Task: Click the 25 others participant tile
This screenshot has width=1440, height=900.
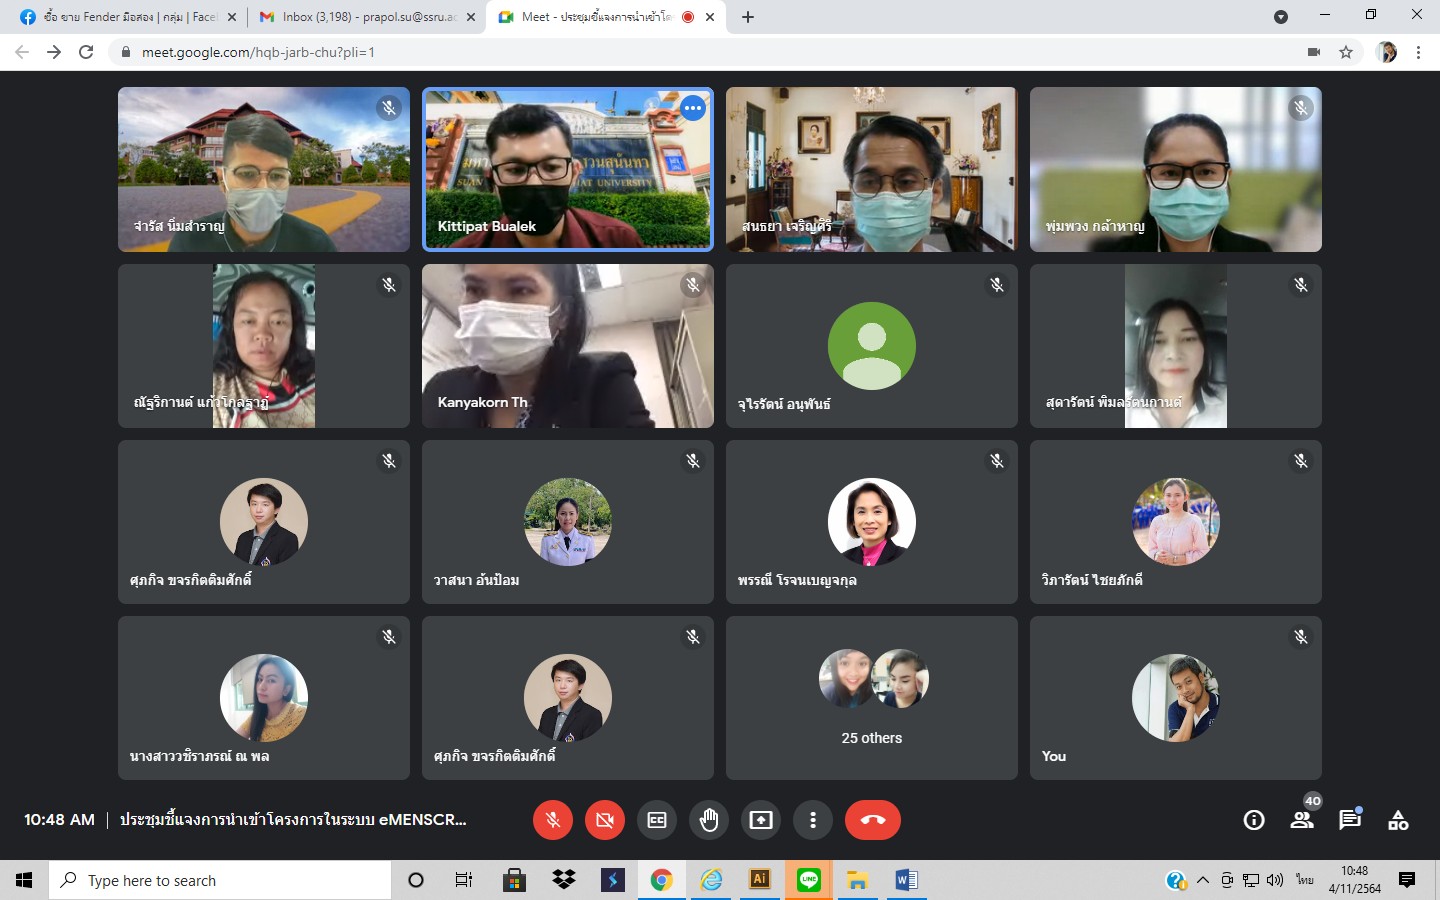Action: click(x=871, y=697)
